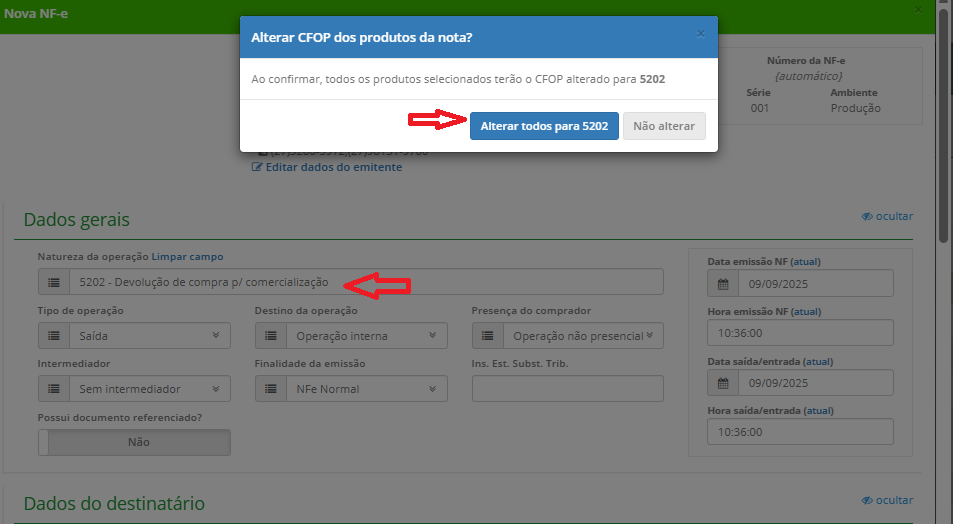Focus Data saída/entrada date field
Viewport: 953px width, 524px height.
coord(816,383)
